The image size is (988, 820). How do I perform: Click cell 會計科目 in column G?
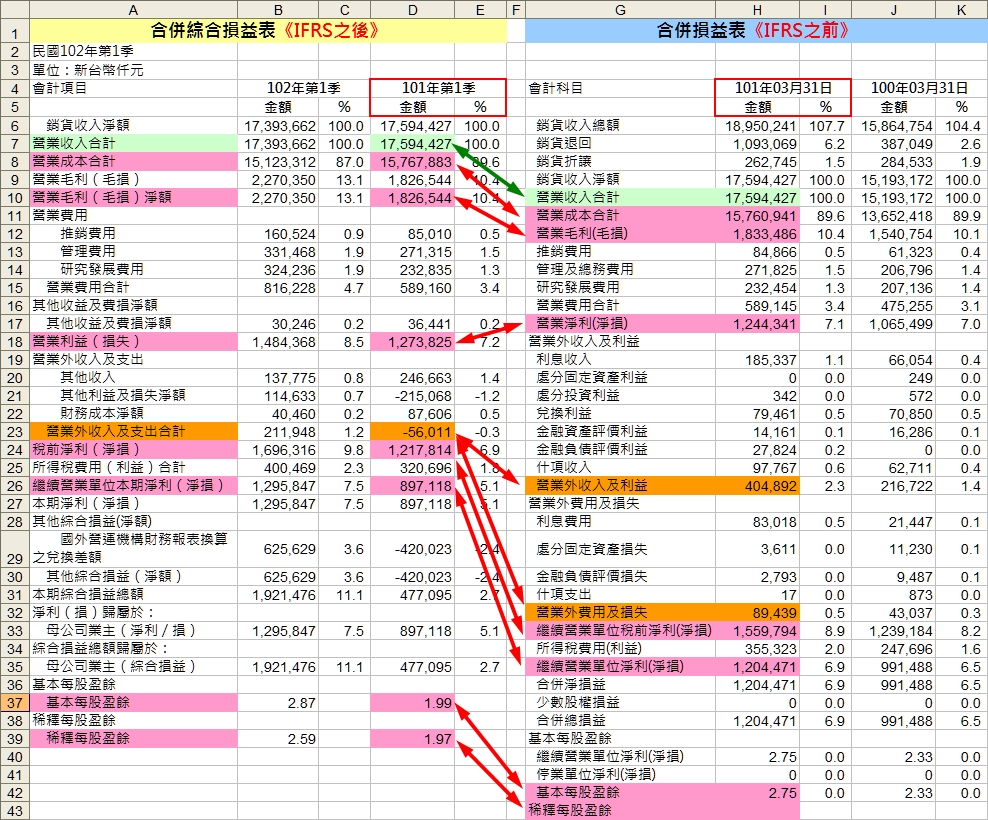620,88
